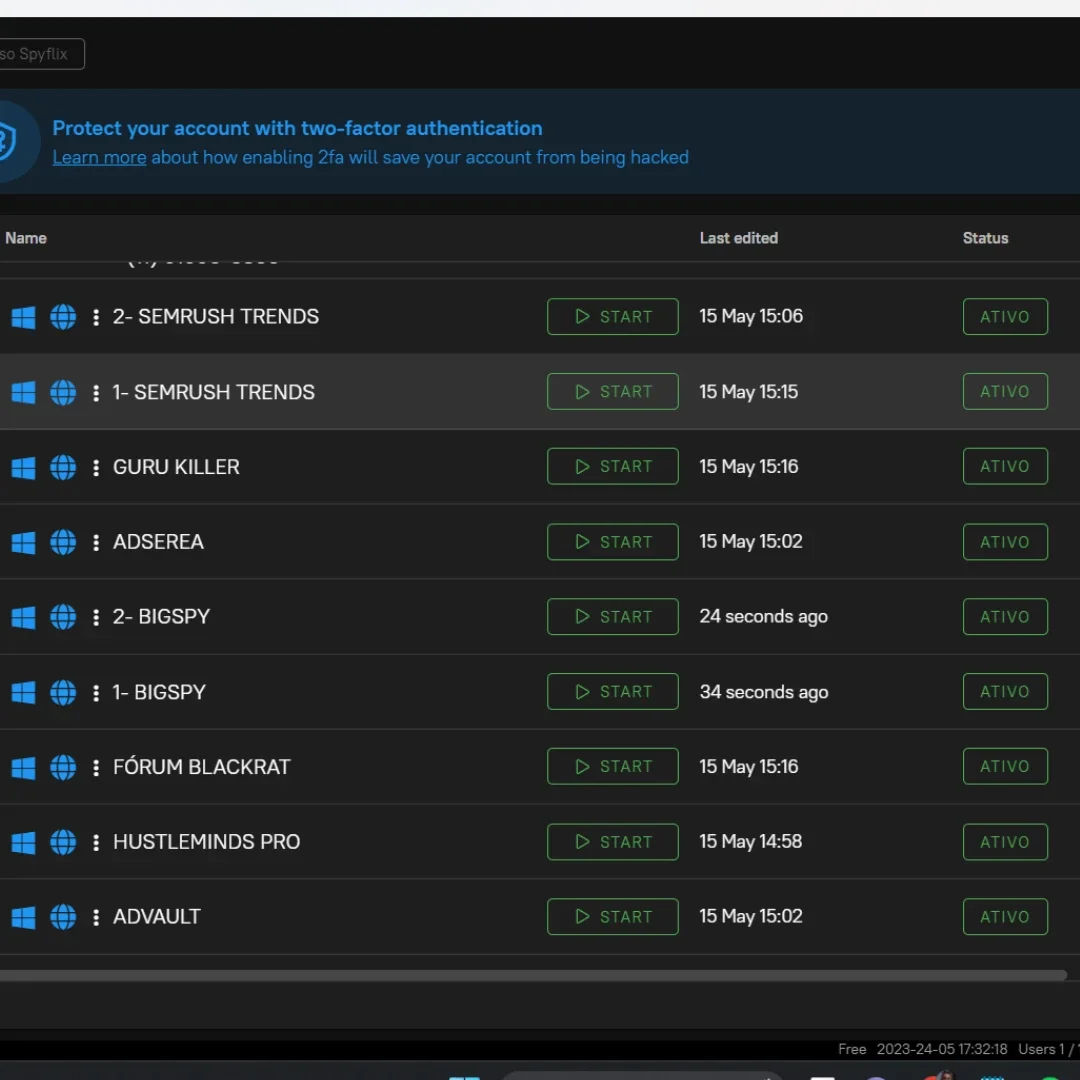
Task: Start the ADVAULT profile
Action: point(612,917)
